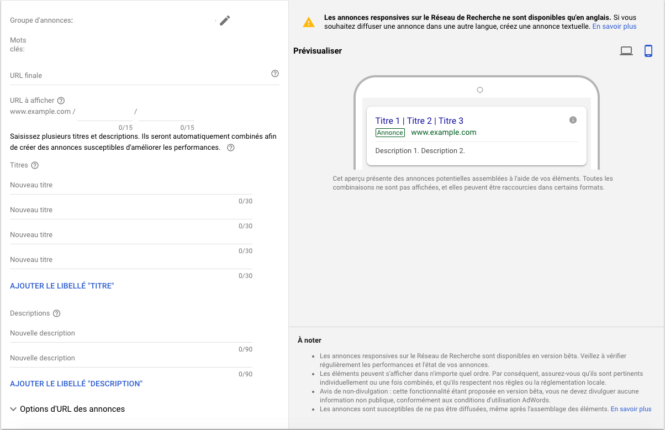The height and width of the screenshot is (430, 665).
Task: Open En savoir plus link in warning banner
Action: [613, 26]
